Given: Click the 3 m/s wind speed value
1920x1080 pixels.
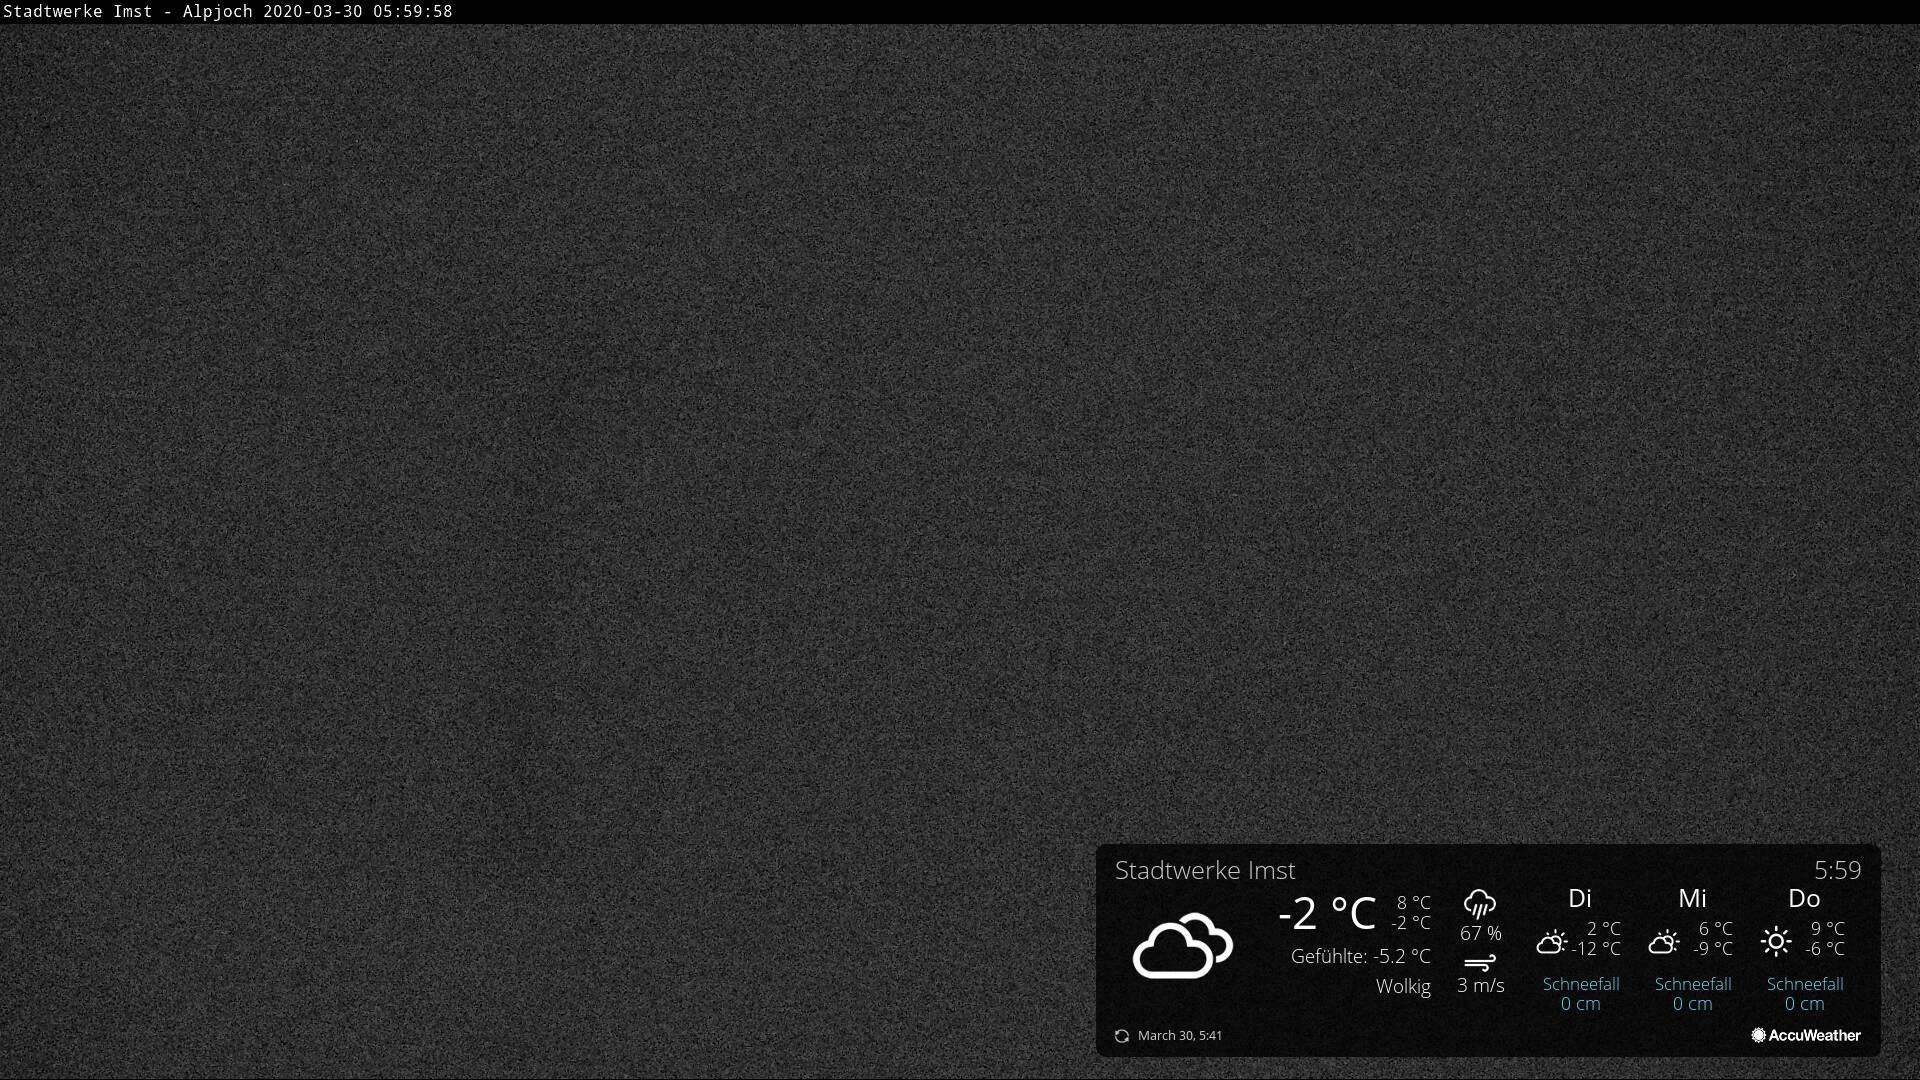Looking at the screenshot, I should [x=1481, y=985].
